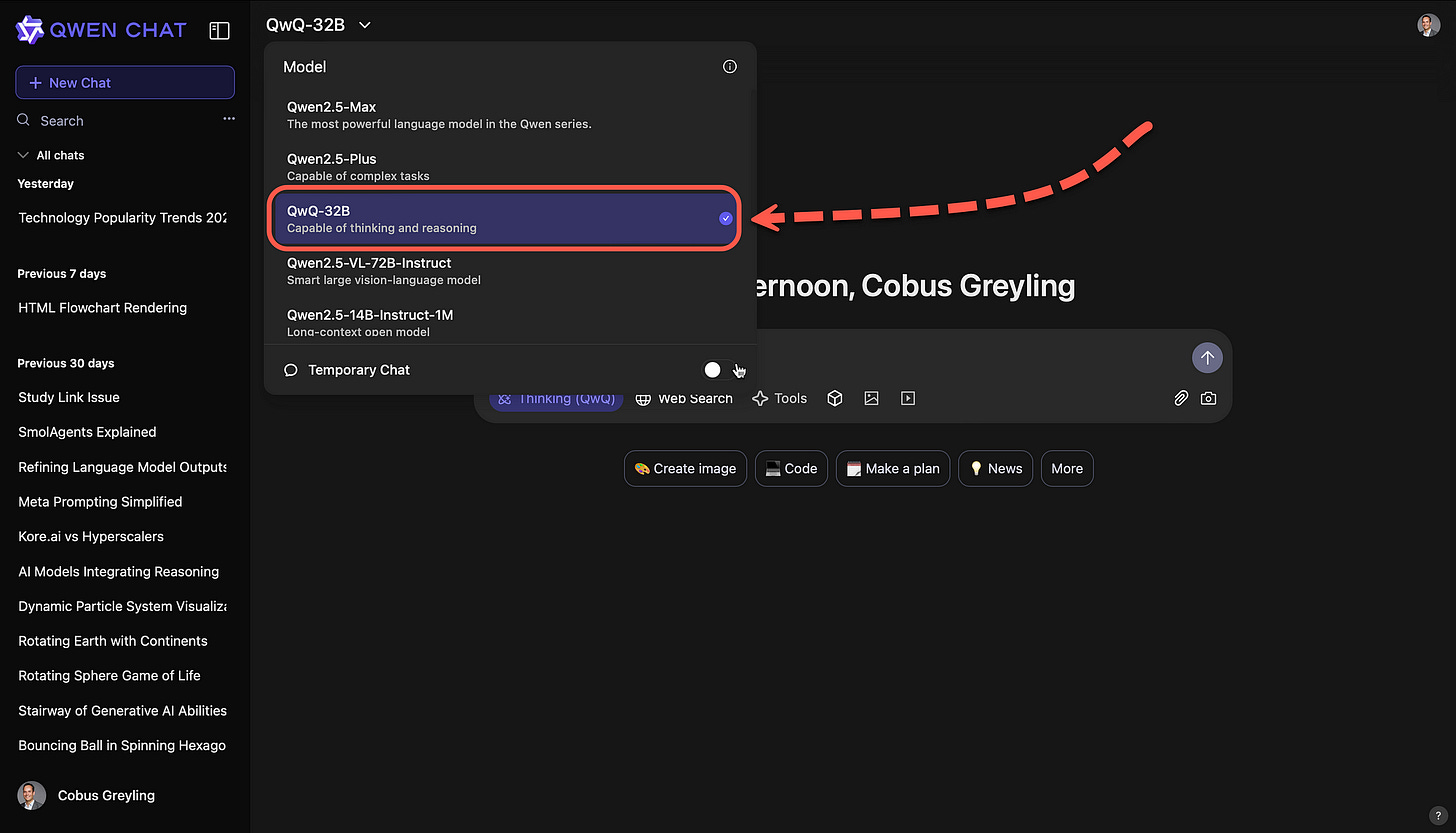Send message with the up arrow button
Image resolution: width=1456 pixels, height=833 pixels.
[1207, 358]
